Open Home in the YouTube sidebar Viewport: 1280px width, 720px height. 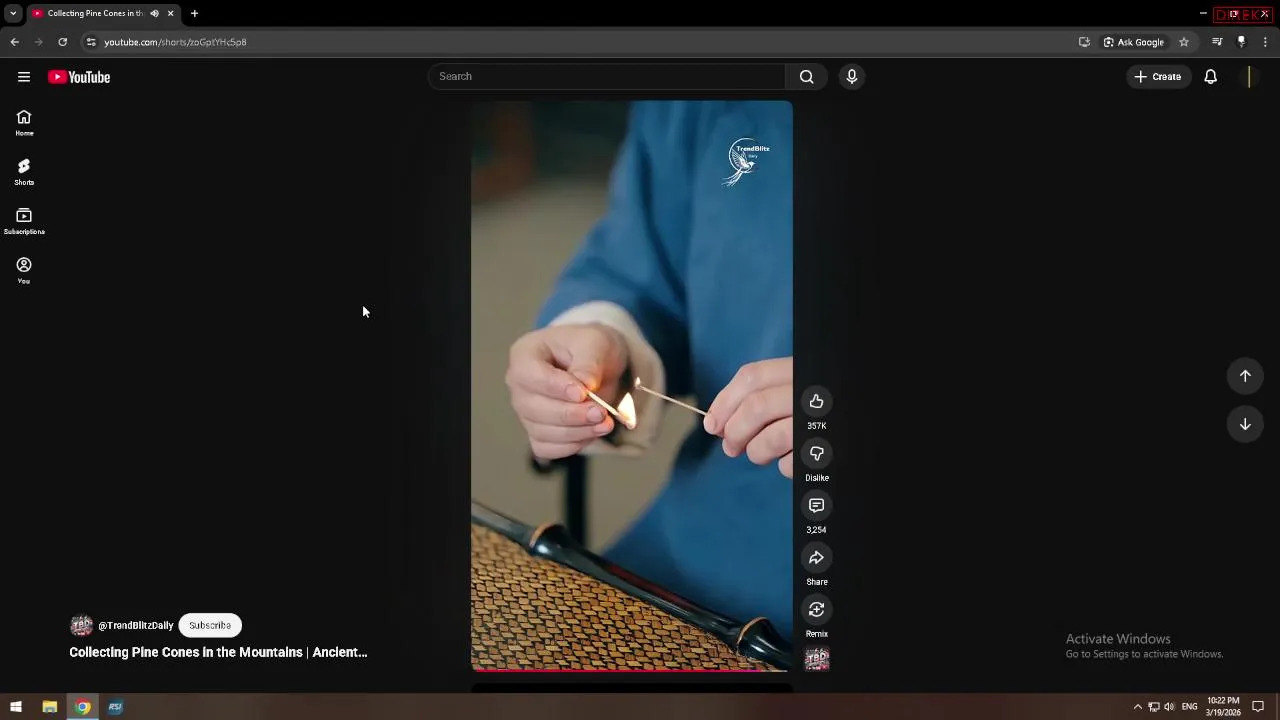tap(24, 123)
